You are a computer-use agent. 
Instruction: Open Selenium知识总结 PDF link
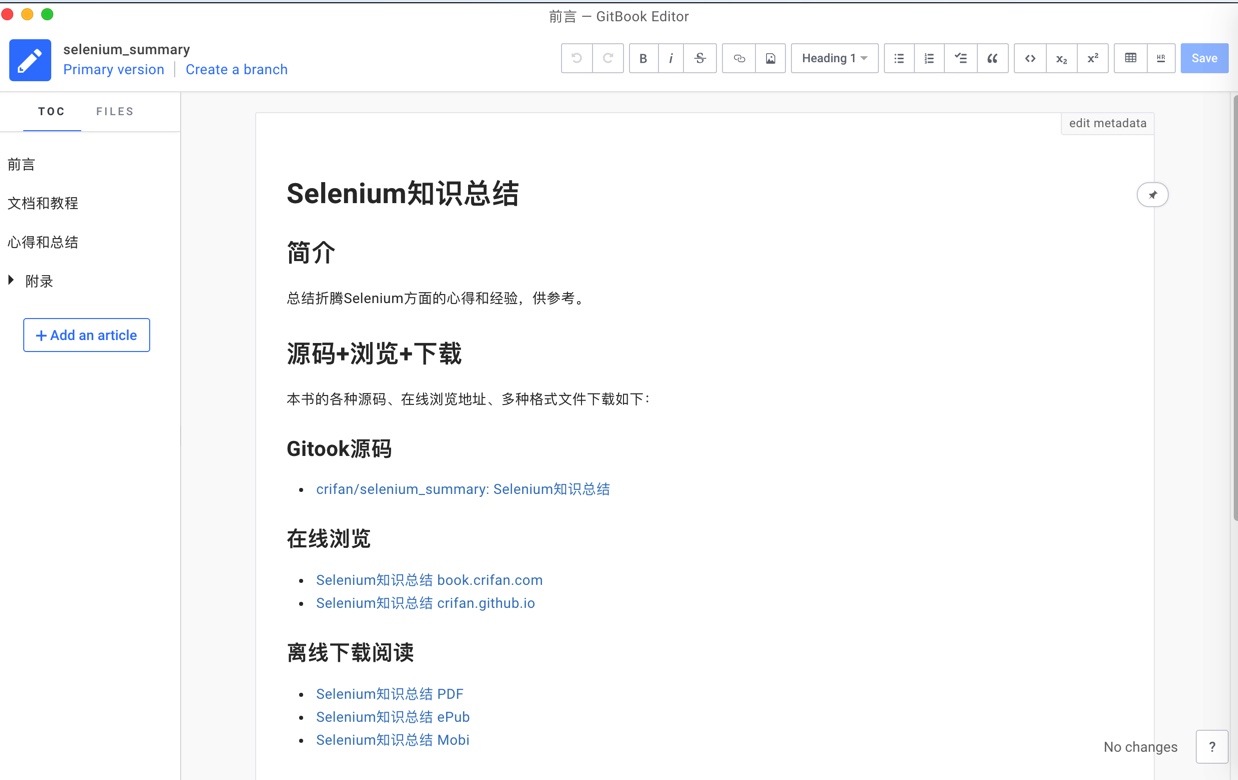point(390,694)
